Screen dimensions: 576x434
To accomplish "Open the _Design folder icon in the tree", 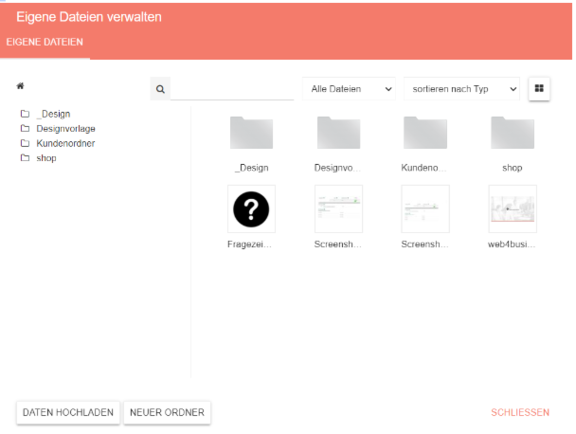I will tap(25, 114).
